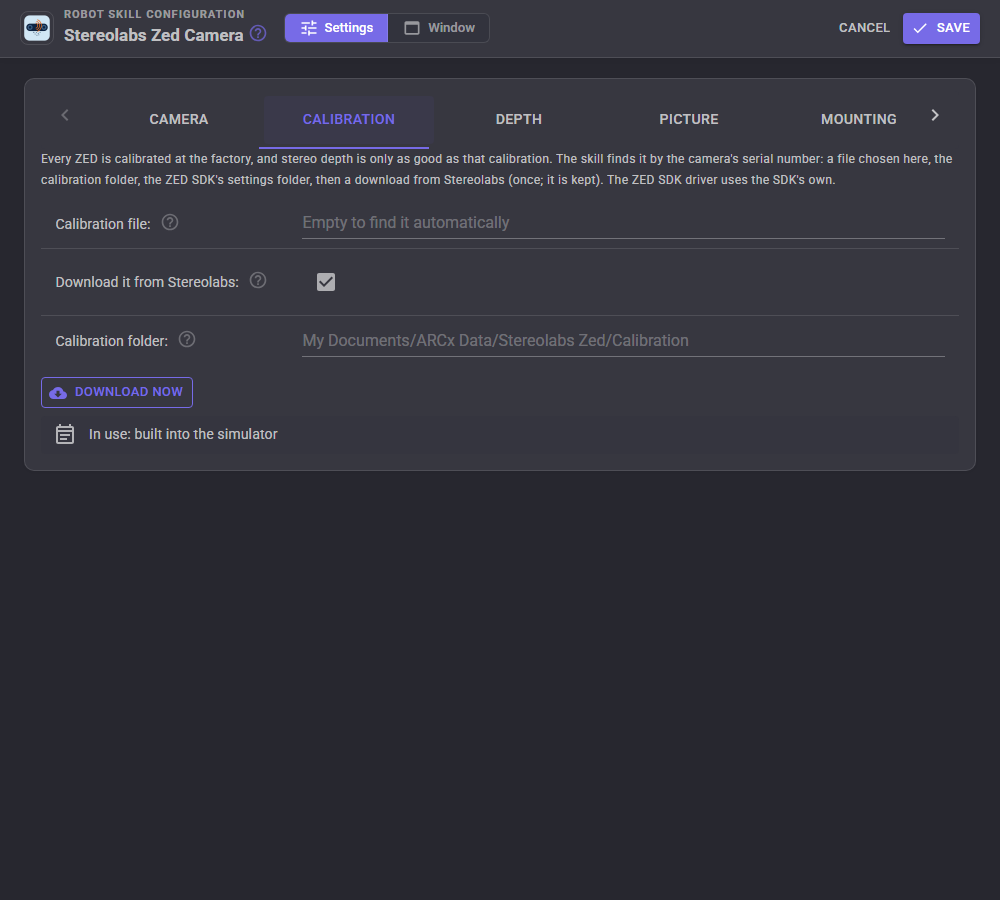Focus the Calibration folder path field
The image size is (1000, 900).
pos(623,341)
